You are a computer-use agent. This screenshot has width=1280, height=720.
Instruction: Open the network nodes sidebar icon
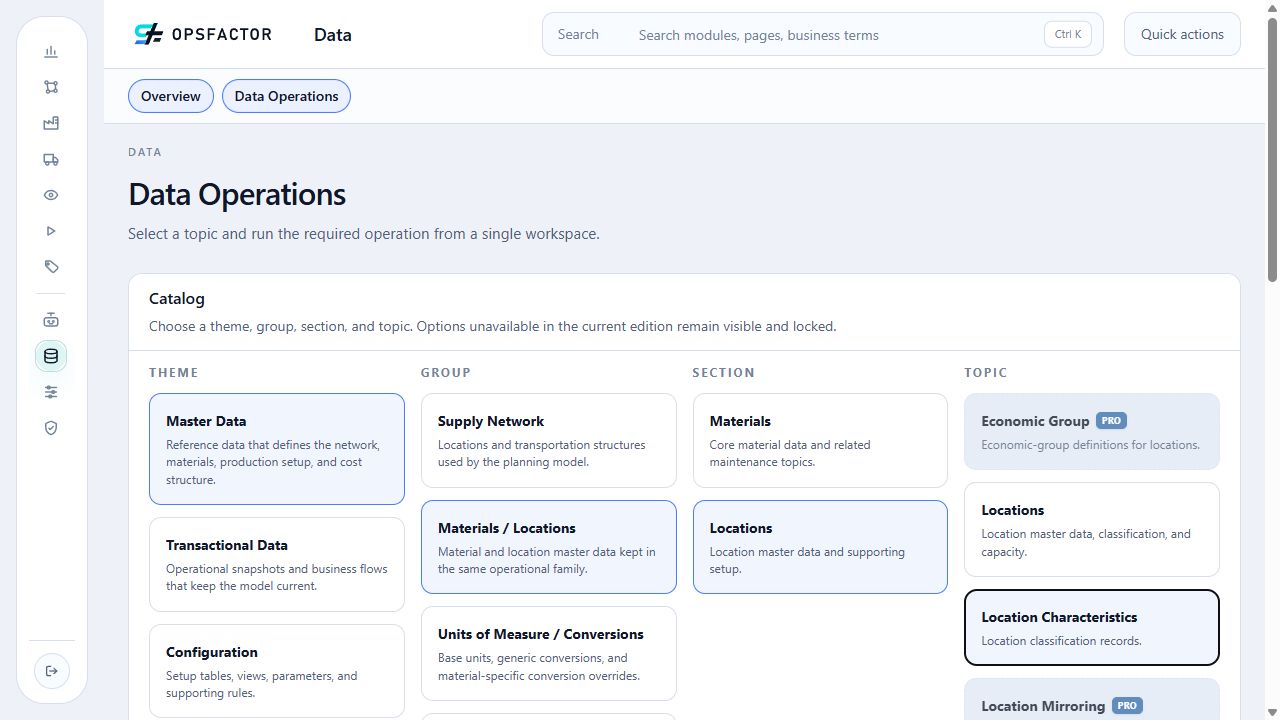click(x=51, y=87)
